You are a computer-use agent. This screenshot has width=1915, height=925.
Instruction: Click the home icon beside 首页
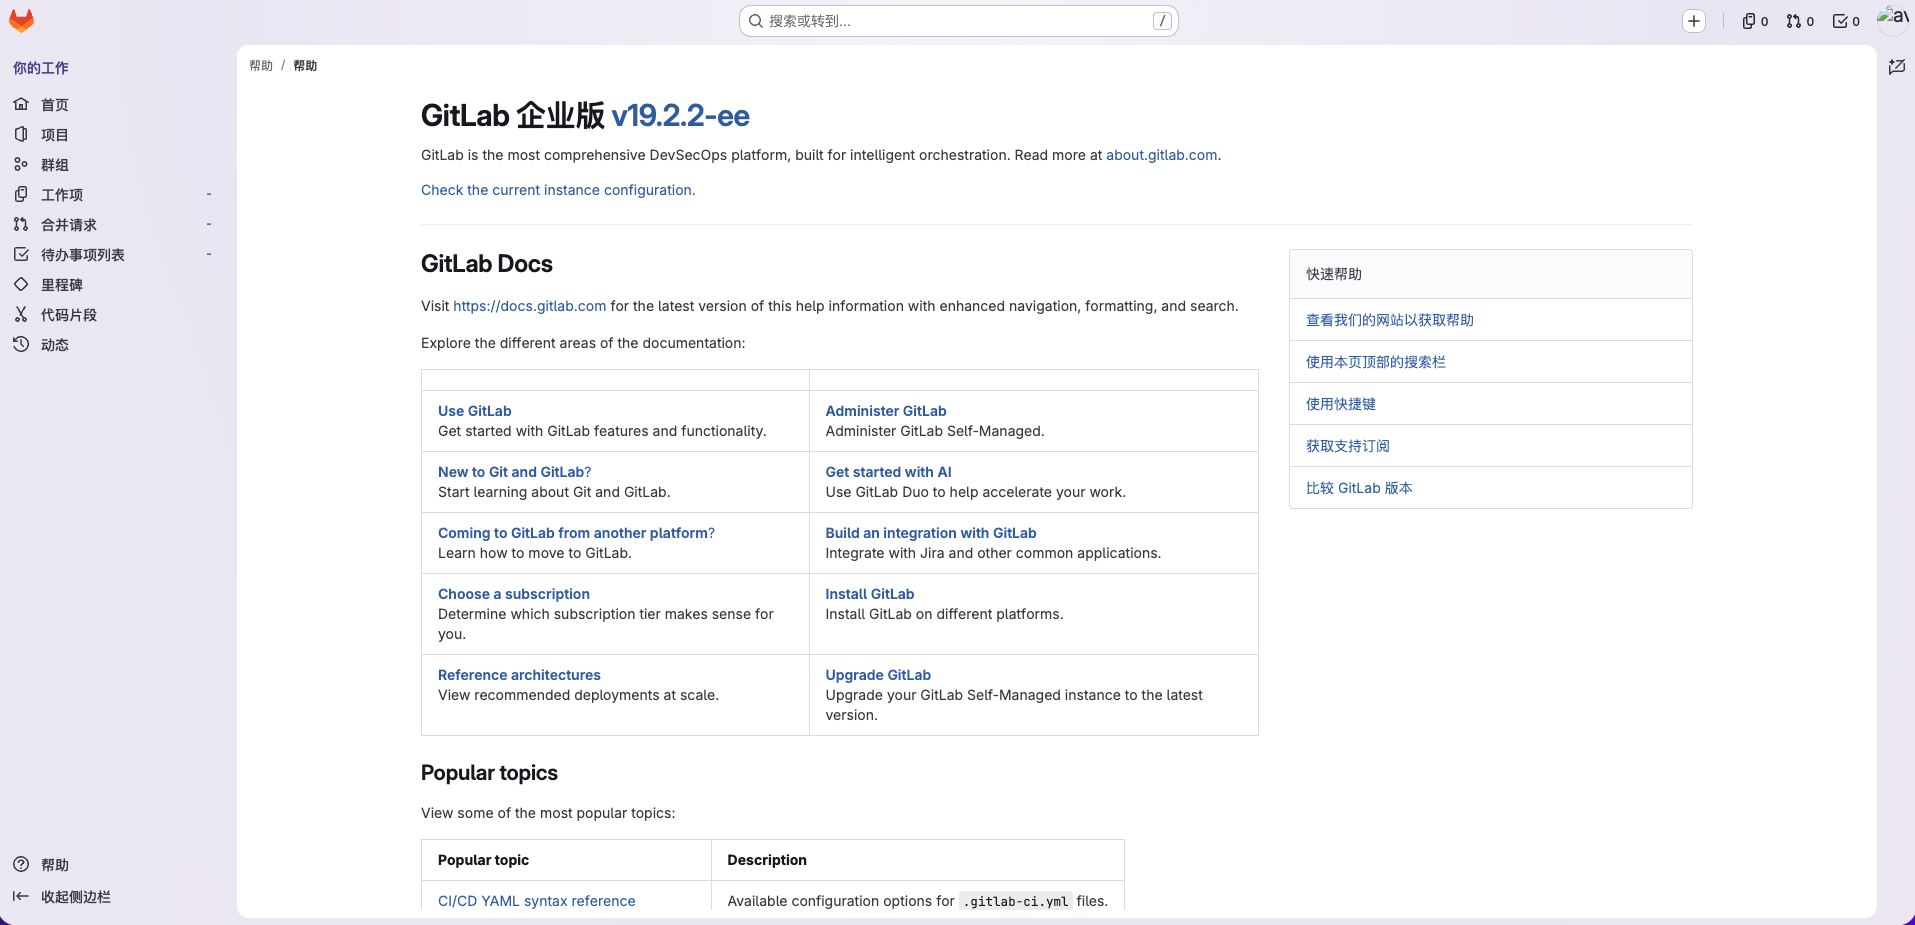pos(21,104)
